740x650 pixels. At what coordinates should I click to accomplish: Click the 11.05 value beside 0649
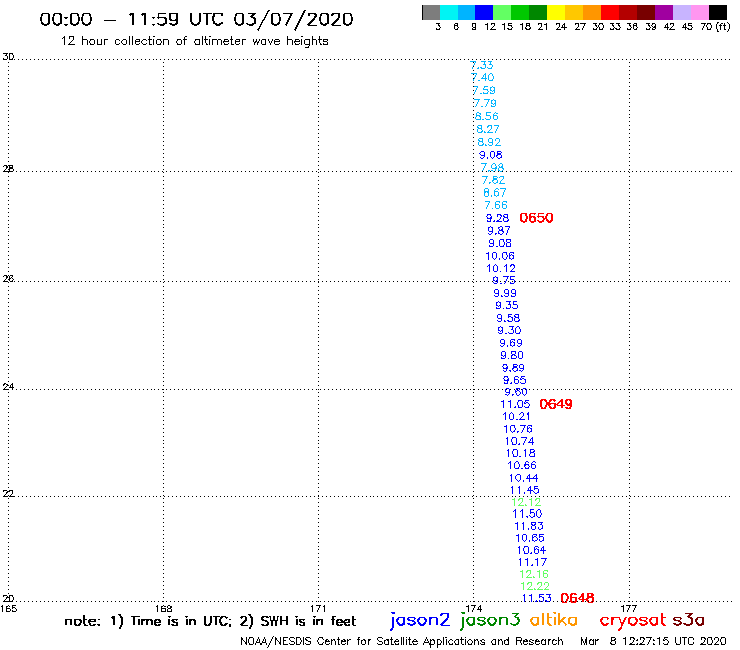(515, 404)
